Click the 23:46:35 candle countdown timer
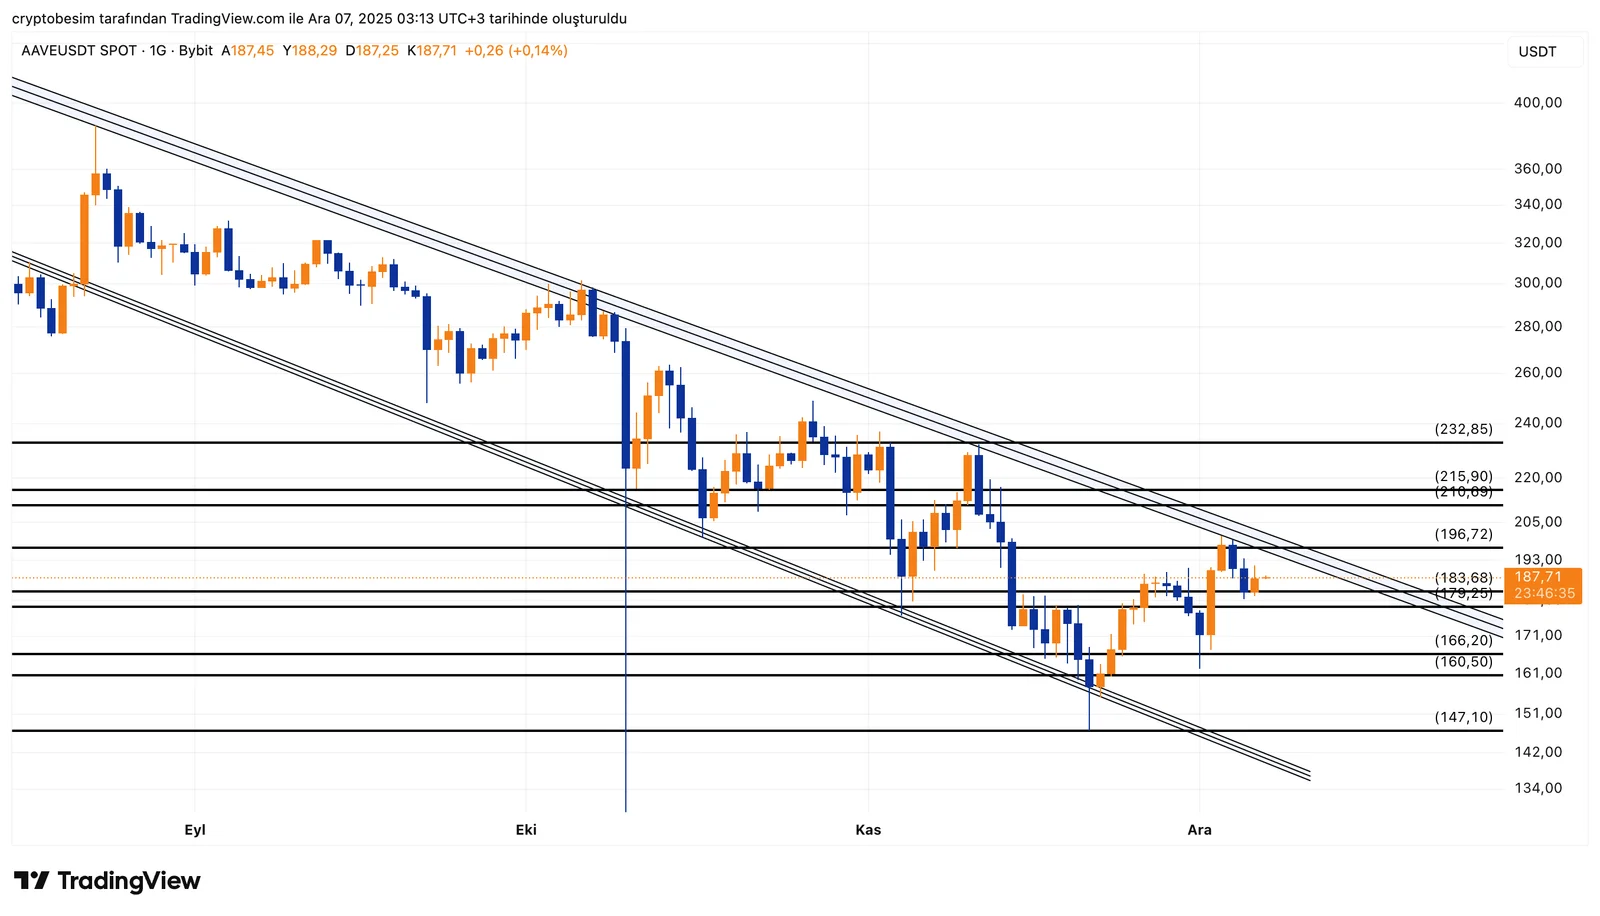The image size is (1600, 916). 1544,593
